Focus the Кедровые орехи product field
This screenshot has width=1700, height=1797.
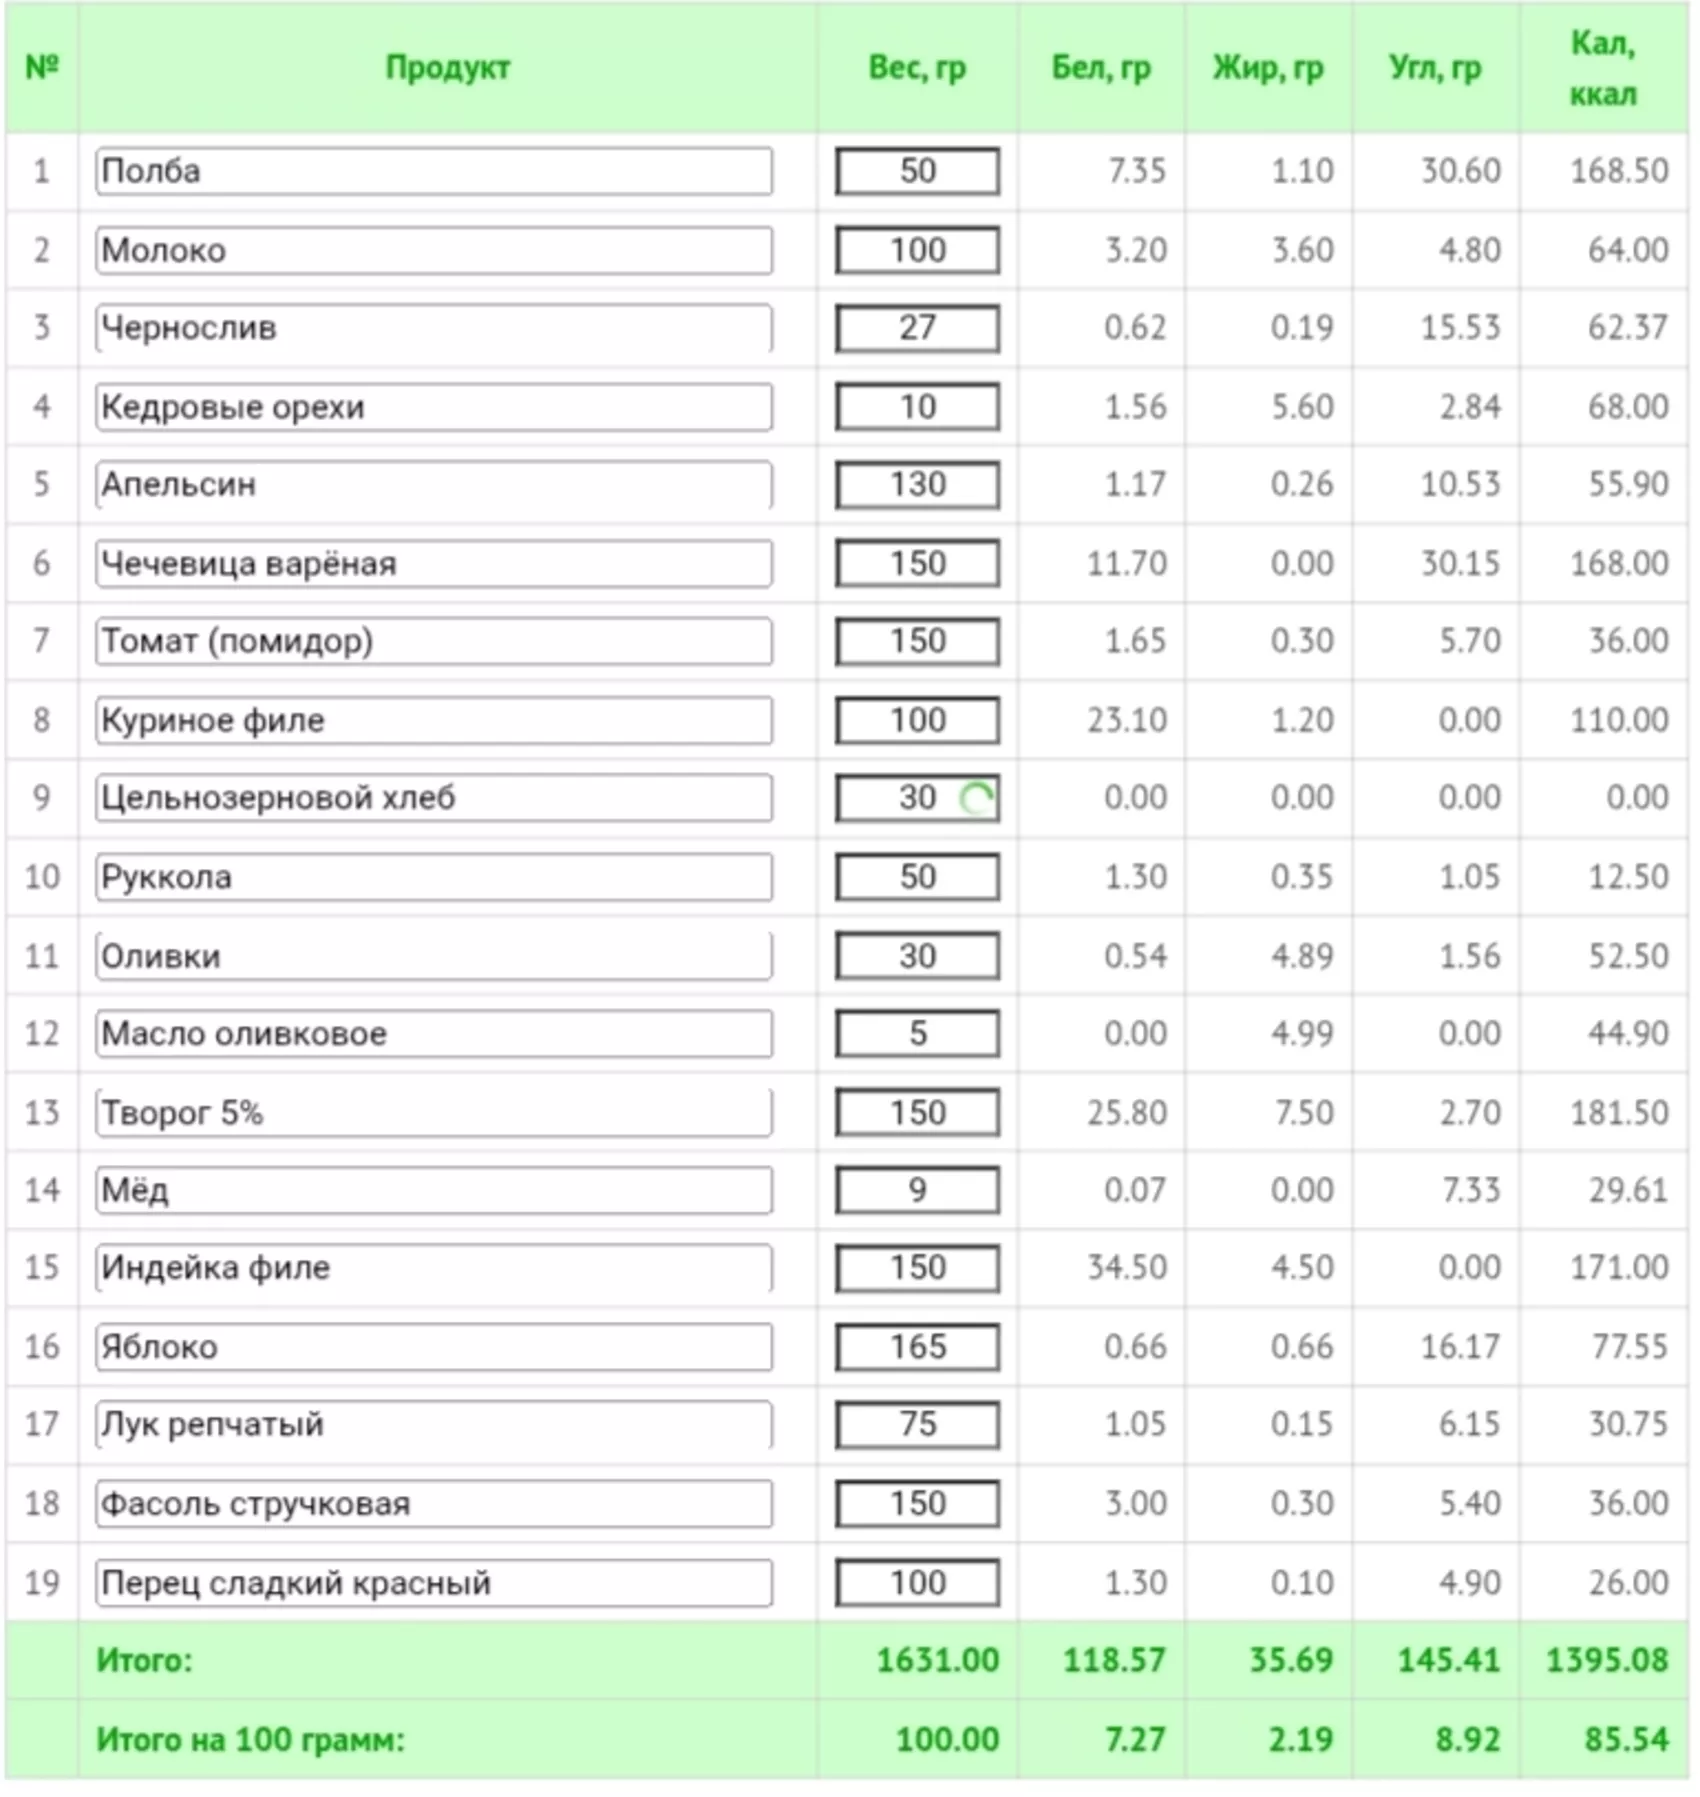click(x=434, y=407)
